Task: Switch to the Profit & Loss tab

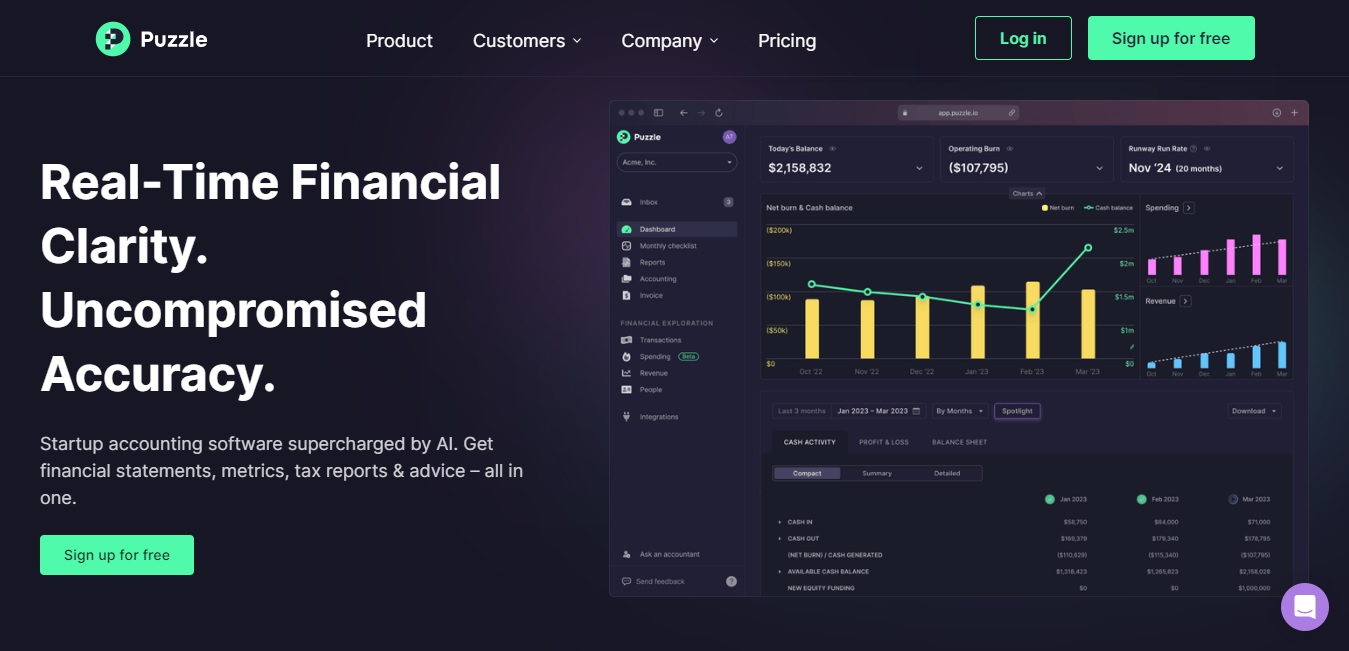Action: click(884, 442)
